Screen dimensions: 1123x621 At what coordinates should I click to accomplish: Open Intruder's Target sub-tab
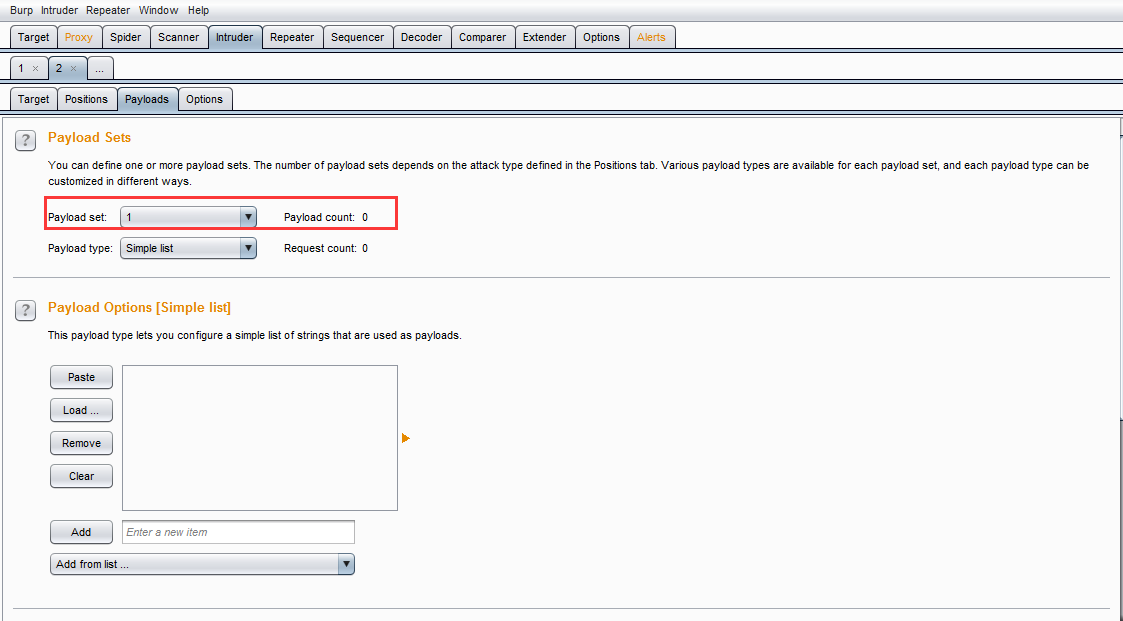34,99
